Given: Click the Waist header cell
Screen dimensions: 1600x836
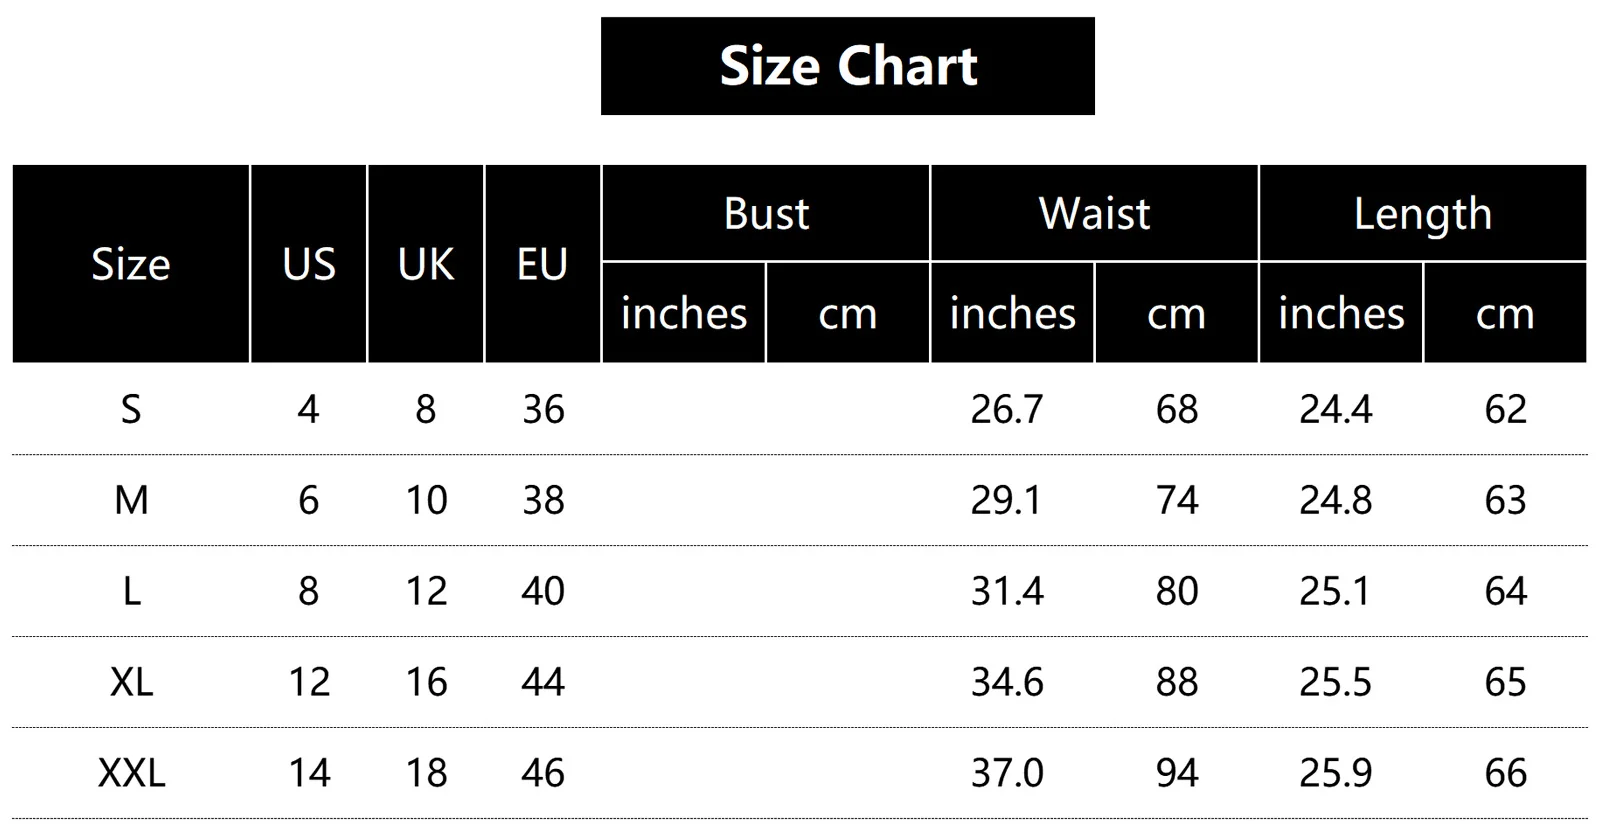Looking at the screenshot, I should click(x=1094, y=214).
